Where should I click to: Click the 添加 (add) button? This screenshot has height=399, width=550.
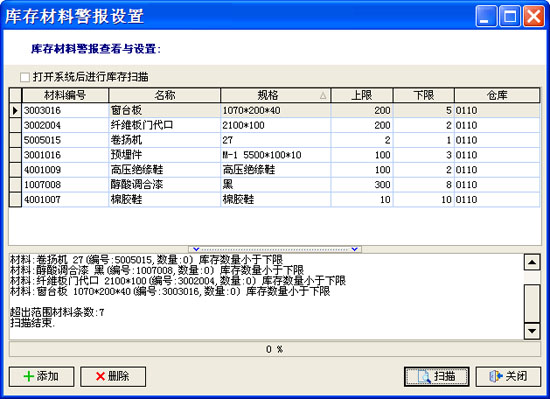(x=41, y=377)
